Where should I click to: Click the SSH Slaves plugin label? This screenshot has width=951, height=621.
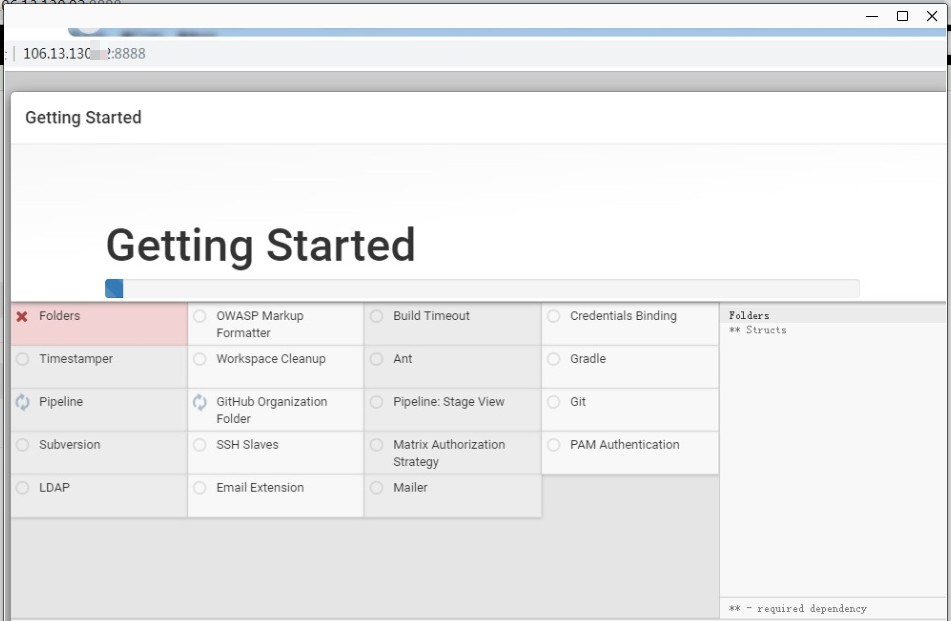click(247, 445)
